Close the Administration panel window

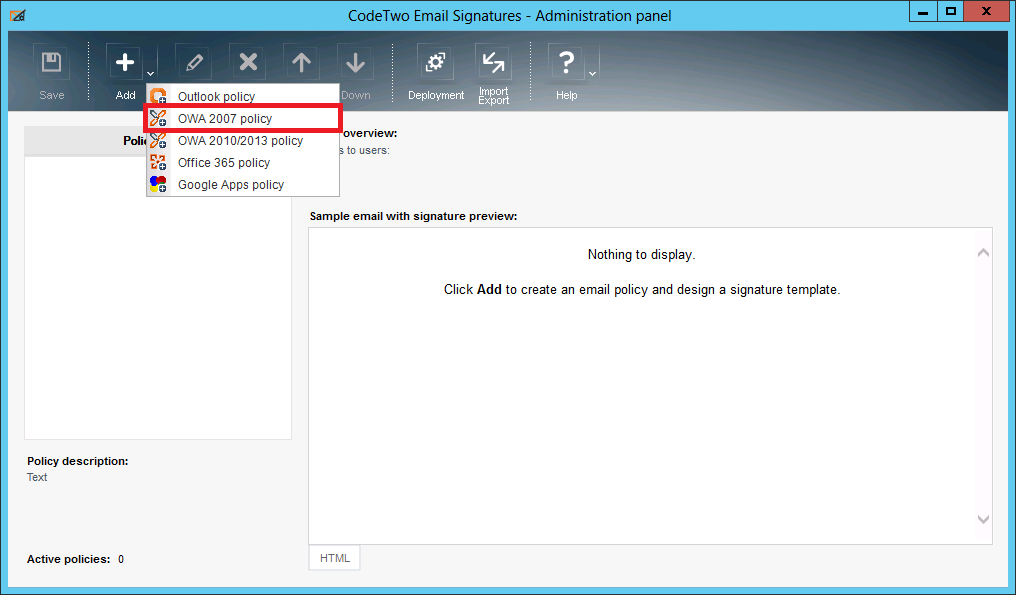click(x=986, y=12)
